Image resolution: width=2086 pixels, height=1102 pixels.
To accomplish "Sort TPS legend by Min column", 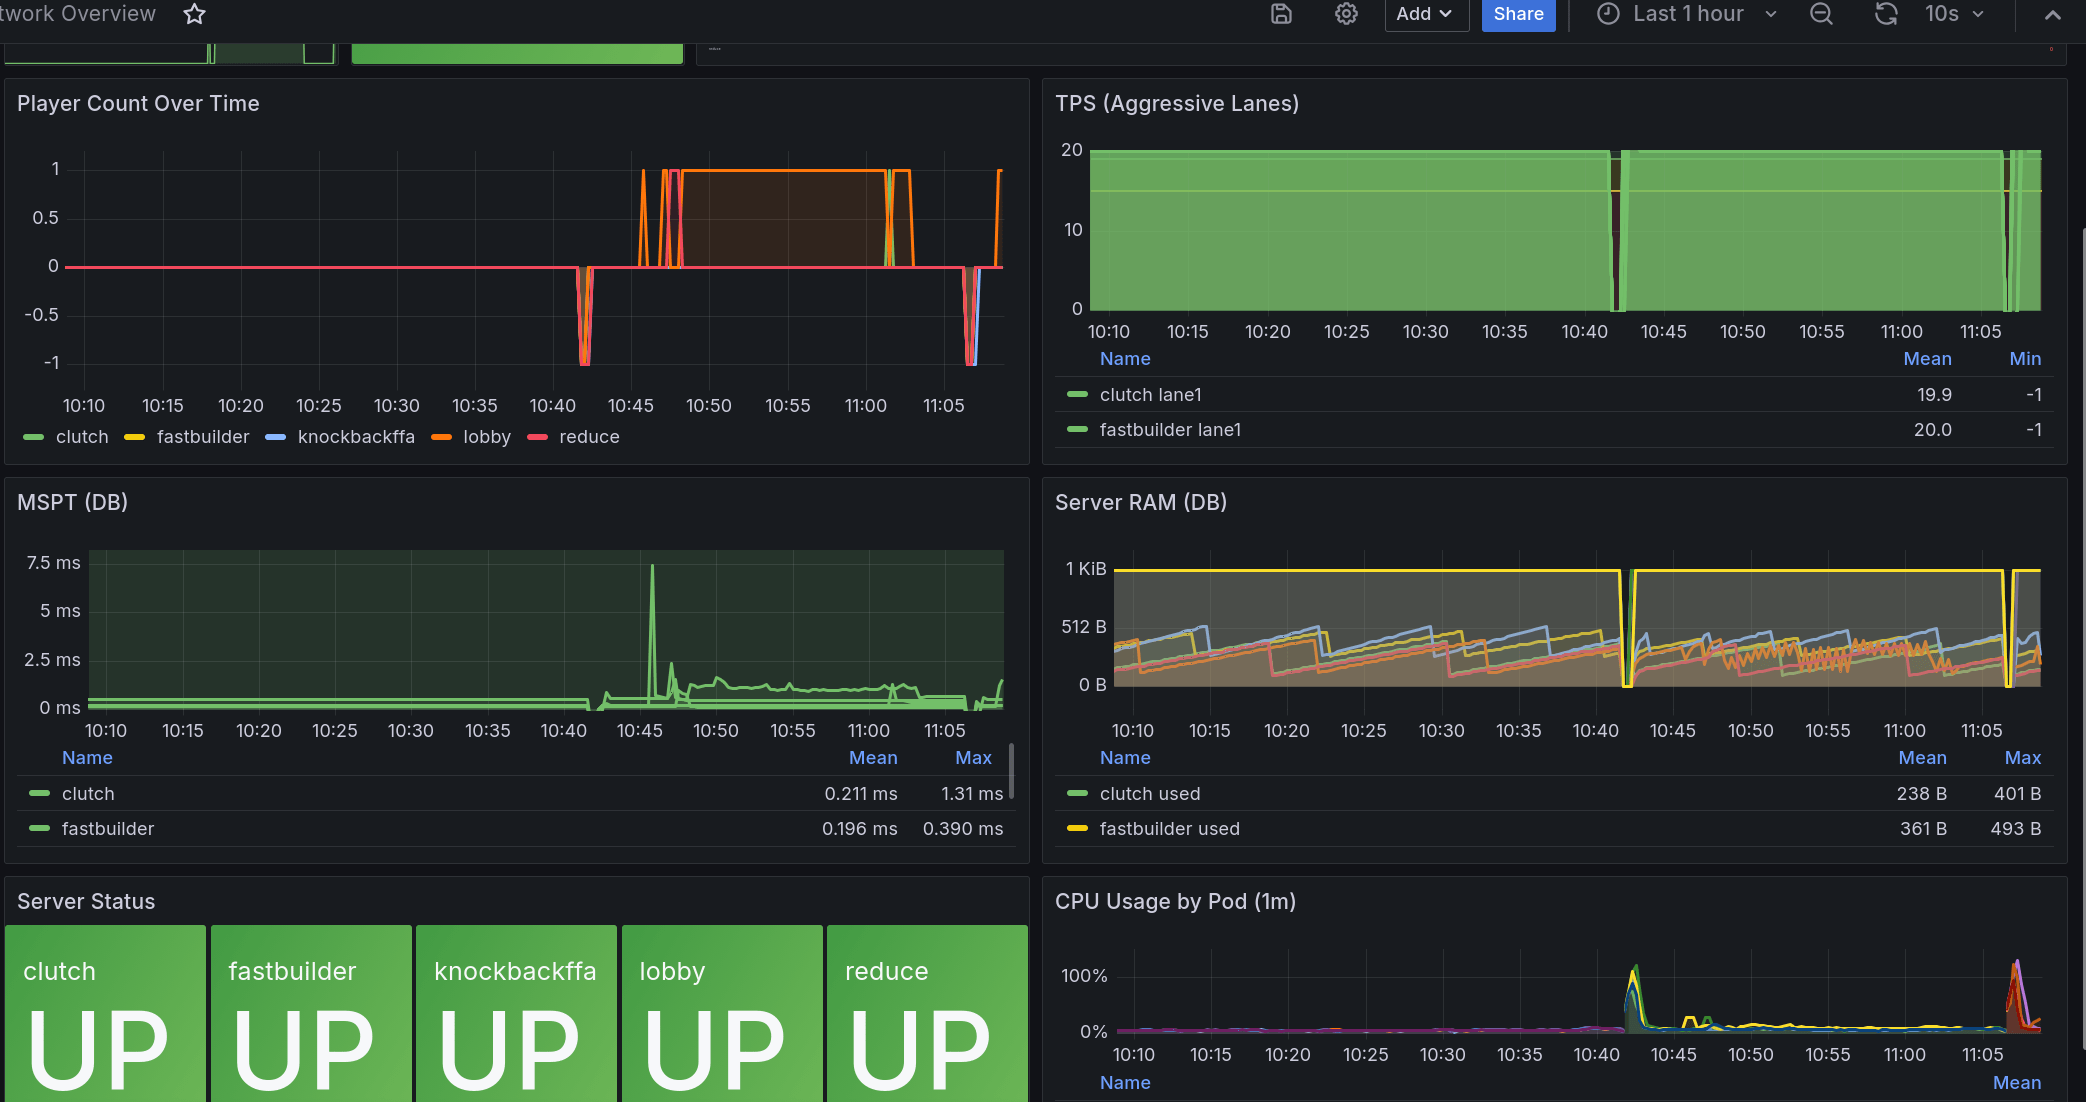I will tap(2025, 359).
